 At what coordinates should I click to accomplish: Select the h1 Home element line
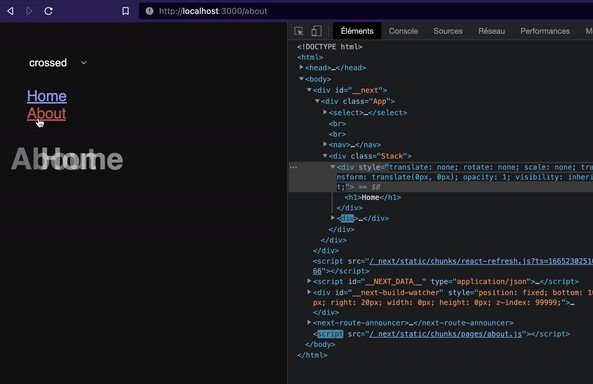(373, 197)
